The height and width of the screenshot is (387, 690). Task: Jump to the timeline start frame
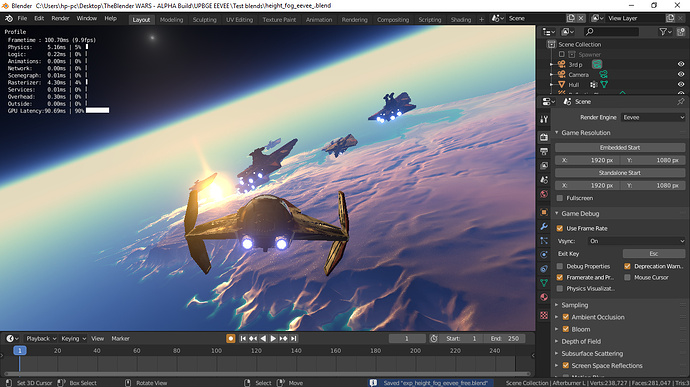coord(243,339)
